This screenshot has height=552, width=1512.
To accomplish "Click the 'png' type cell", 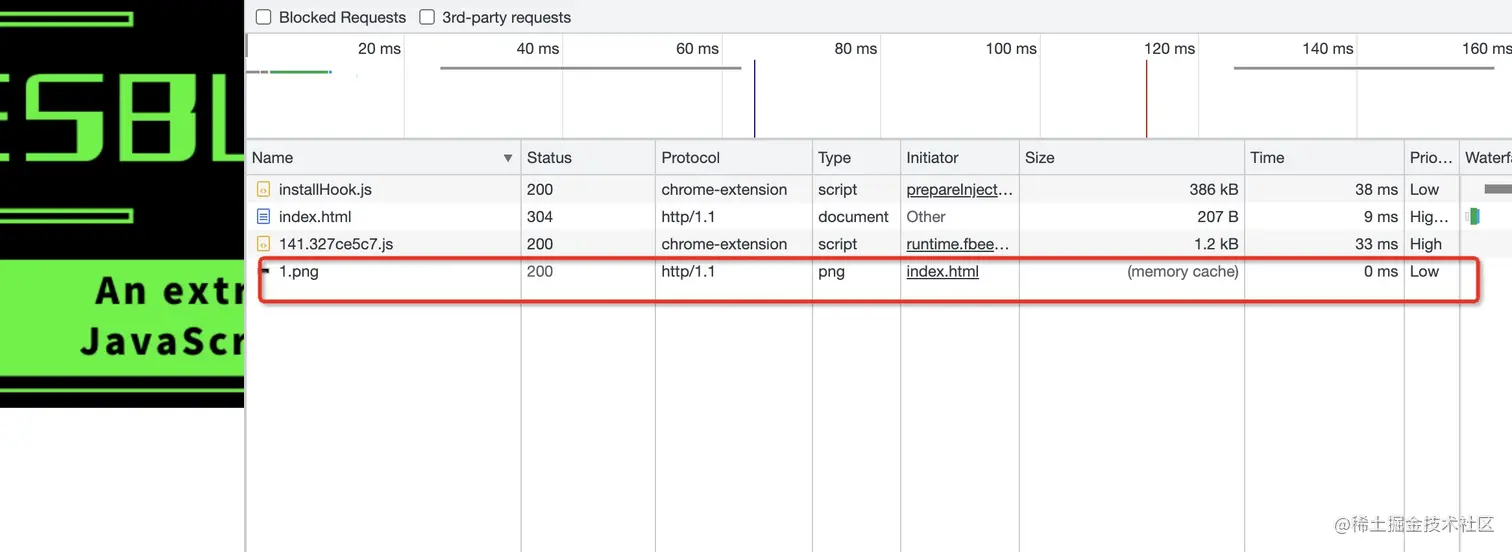I will click(x=831, y=271).
